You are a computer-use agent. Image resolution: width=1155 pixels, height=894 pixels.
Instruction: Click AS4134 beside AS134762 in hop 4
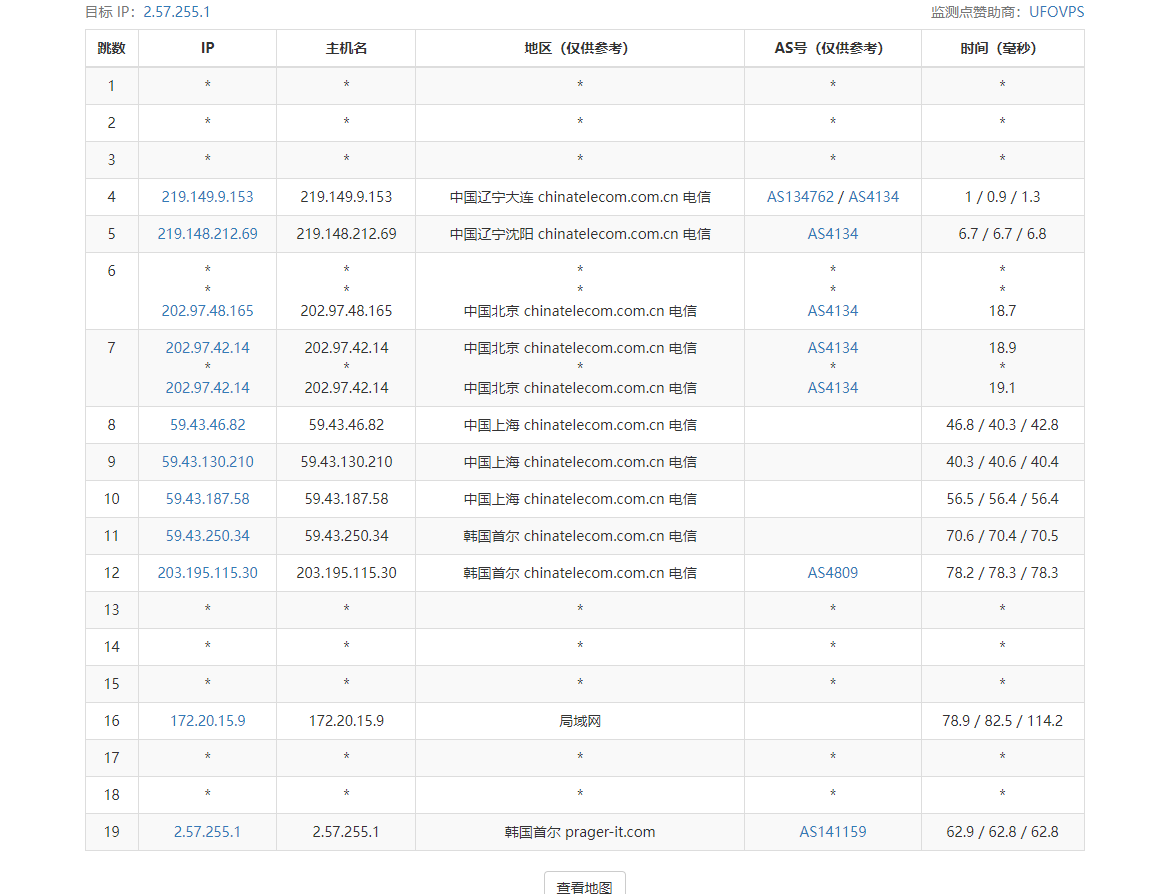pyautogui.click(x=873, y=197)
